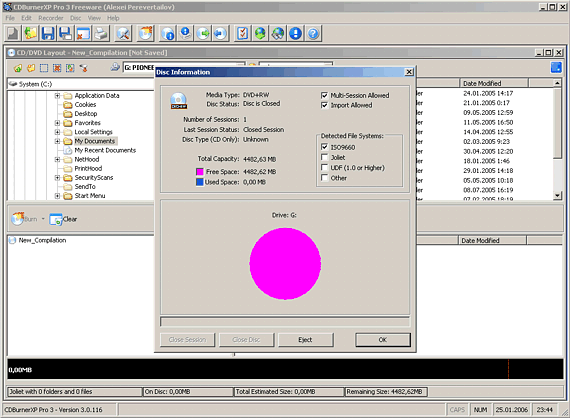Expand the NetHood folder node
The width and height of the screenshot is (570, 418).
tap(57, 159)
